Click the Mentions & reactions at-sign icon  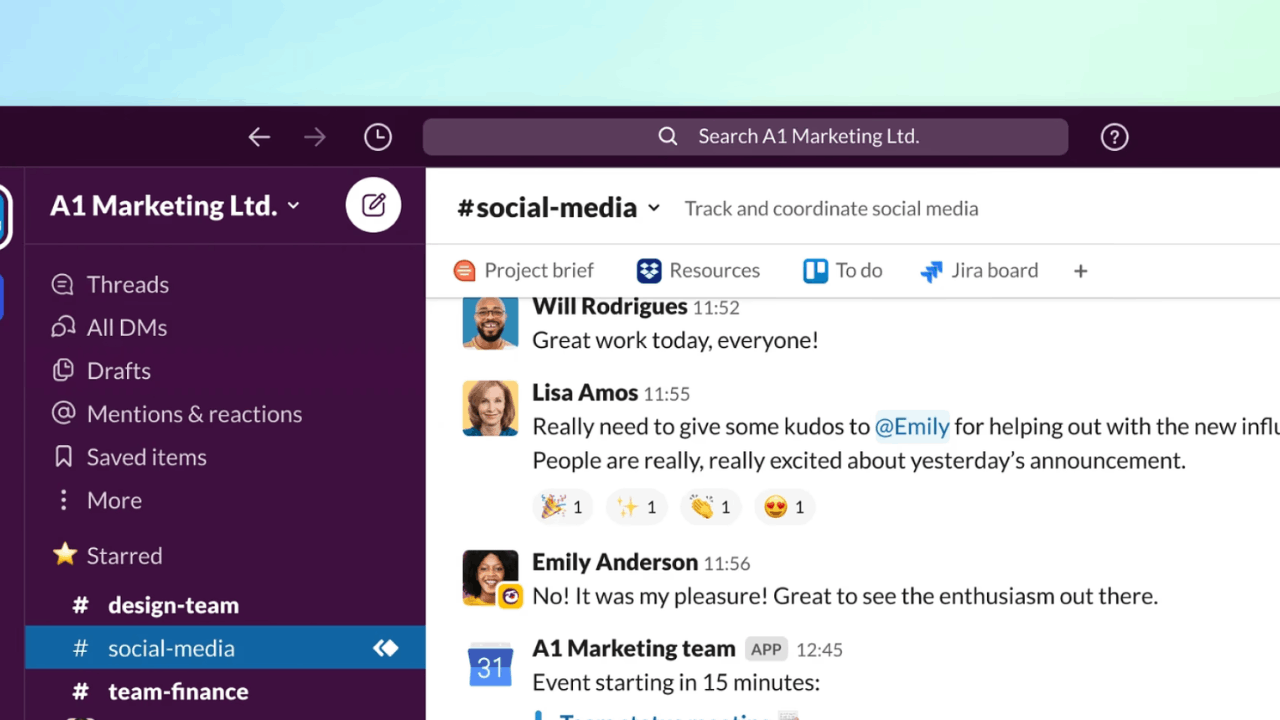(x=63, y=414)
